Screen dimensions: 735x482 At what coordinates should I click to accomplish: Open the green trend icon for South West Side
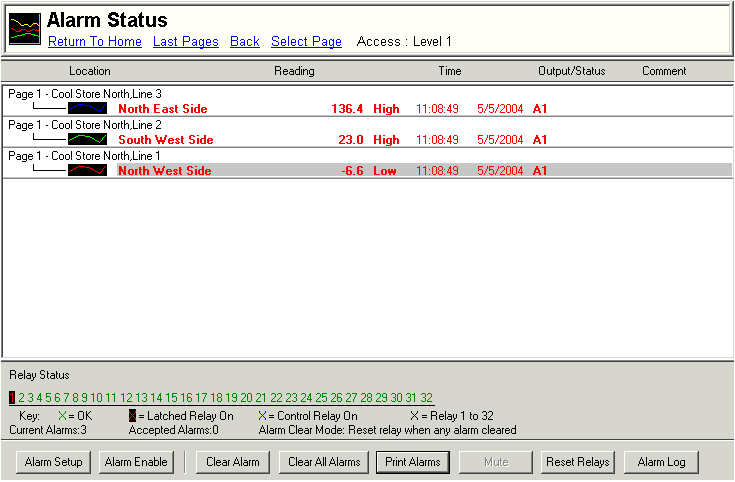tap(87, 139)
